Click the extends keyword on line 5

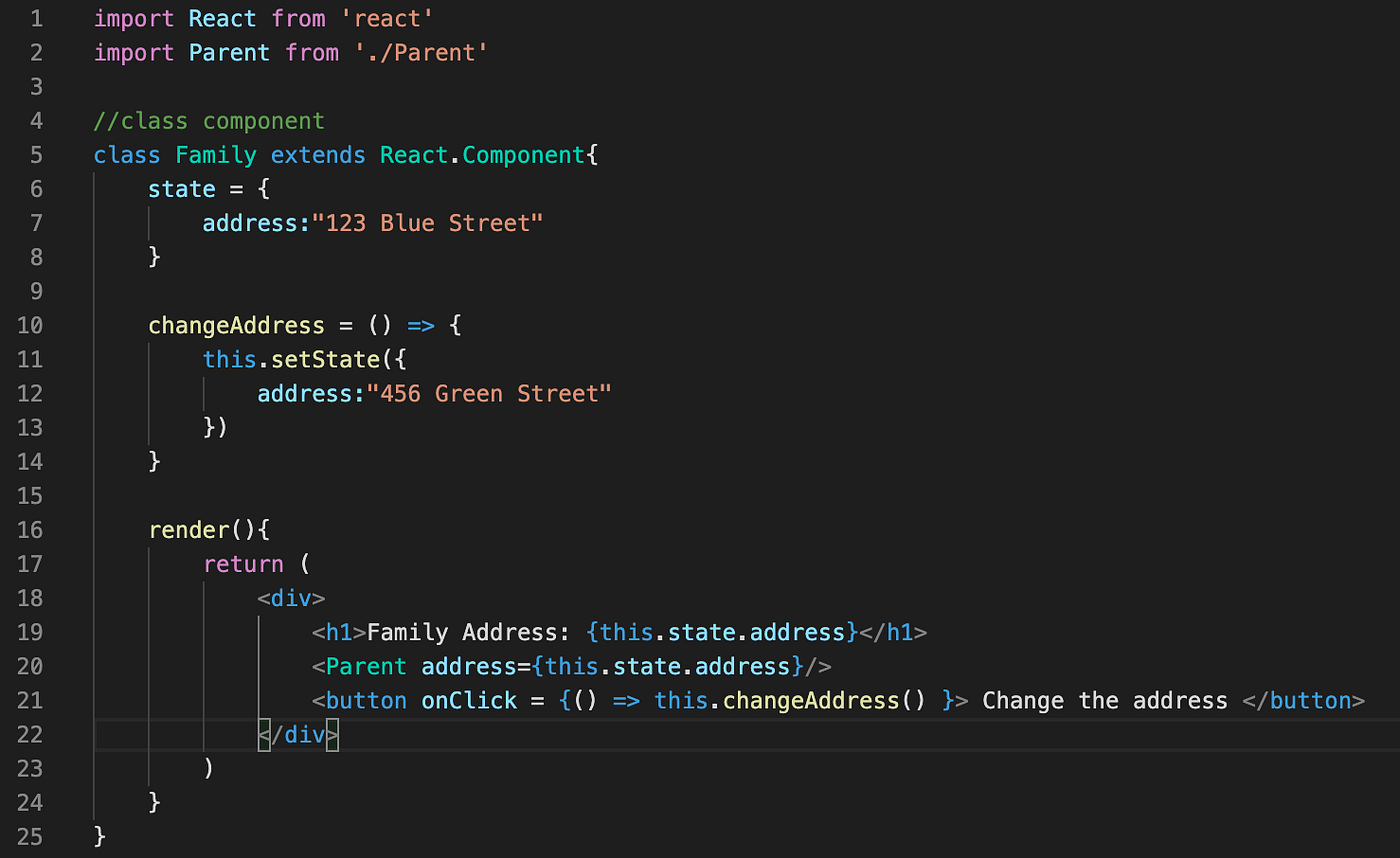point(318,155)
